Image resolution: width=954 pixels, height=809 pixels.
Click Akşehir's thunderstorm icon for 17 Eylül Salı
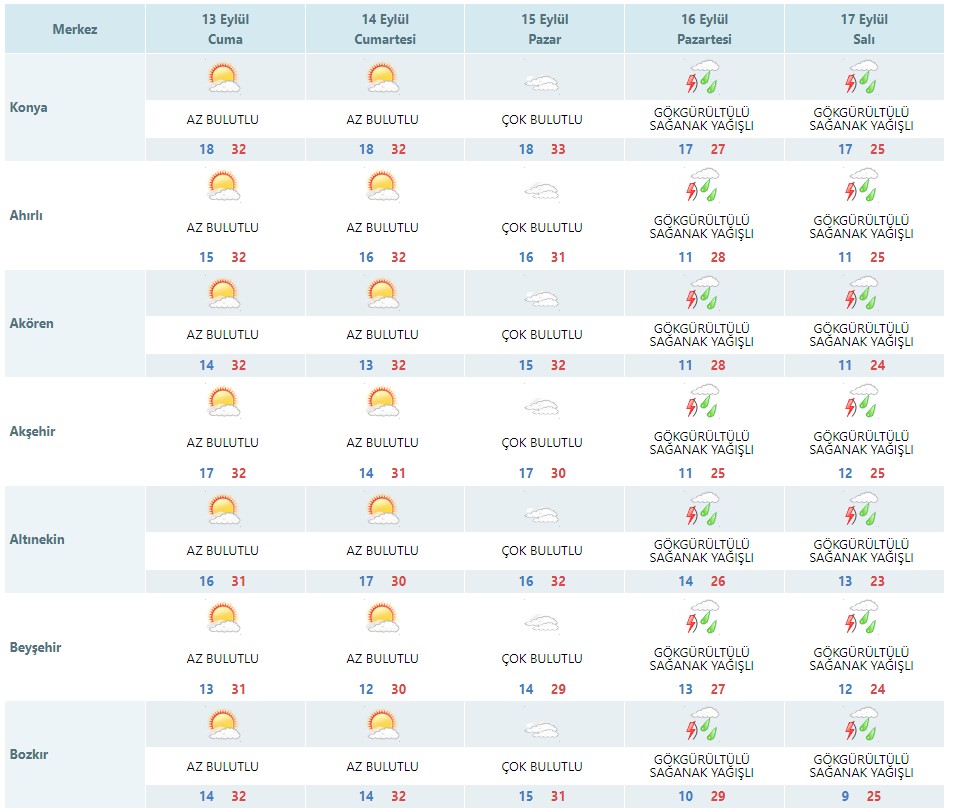(862, 400)
